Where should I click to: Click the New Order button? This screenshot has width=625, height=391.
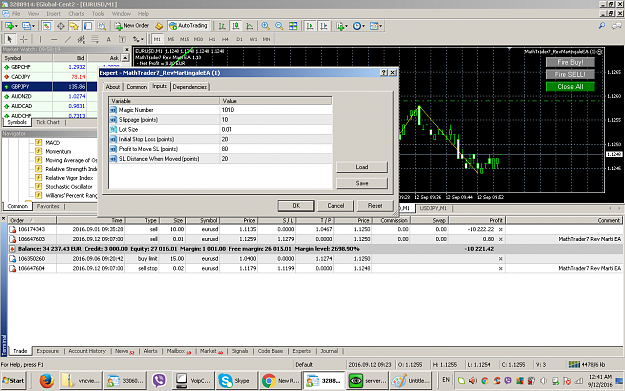132,26
